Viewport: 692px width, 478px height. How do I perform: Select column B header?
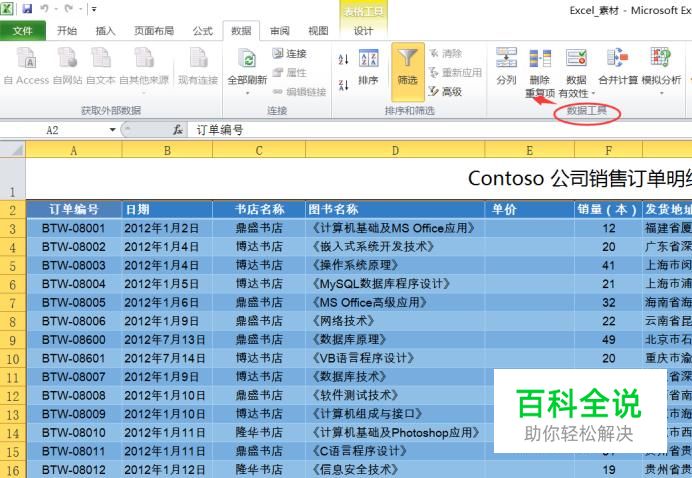(x=167, y=151)
